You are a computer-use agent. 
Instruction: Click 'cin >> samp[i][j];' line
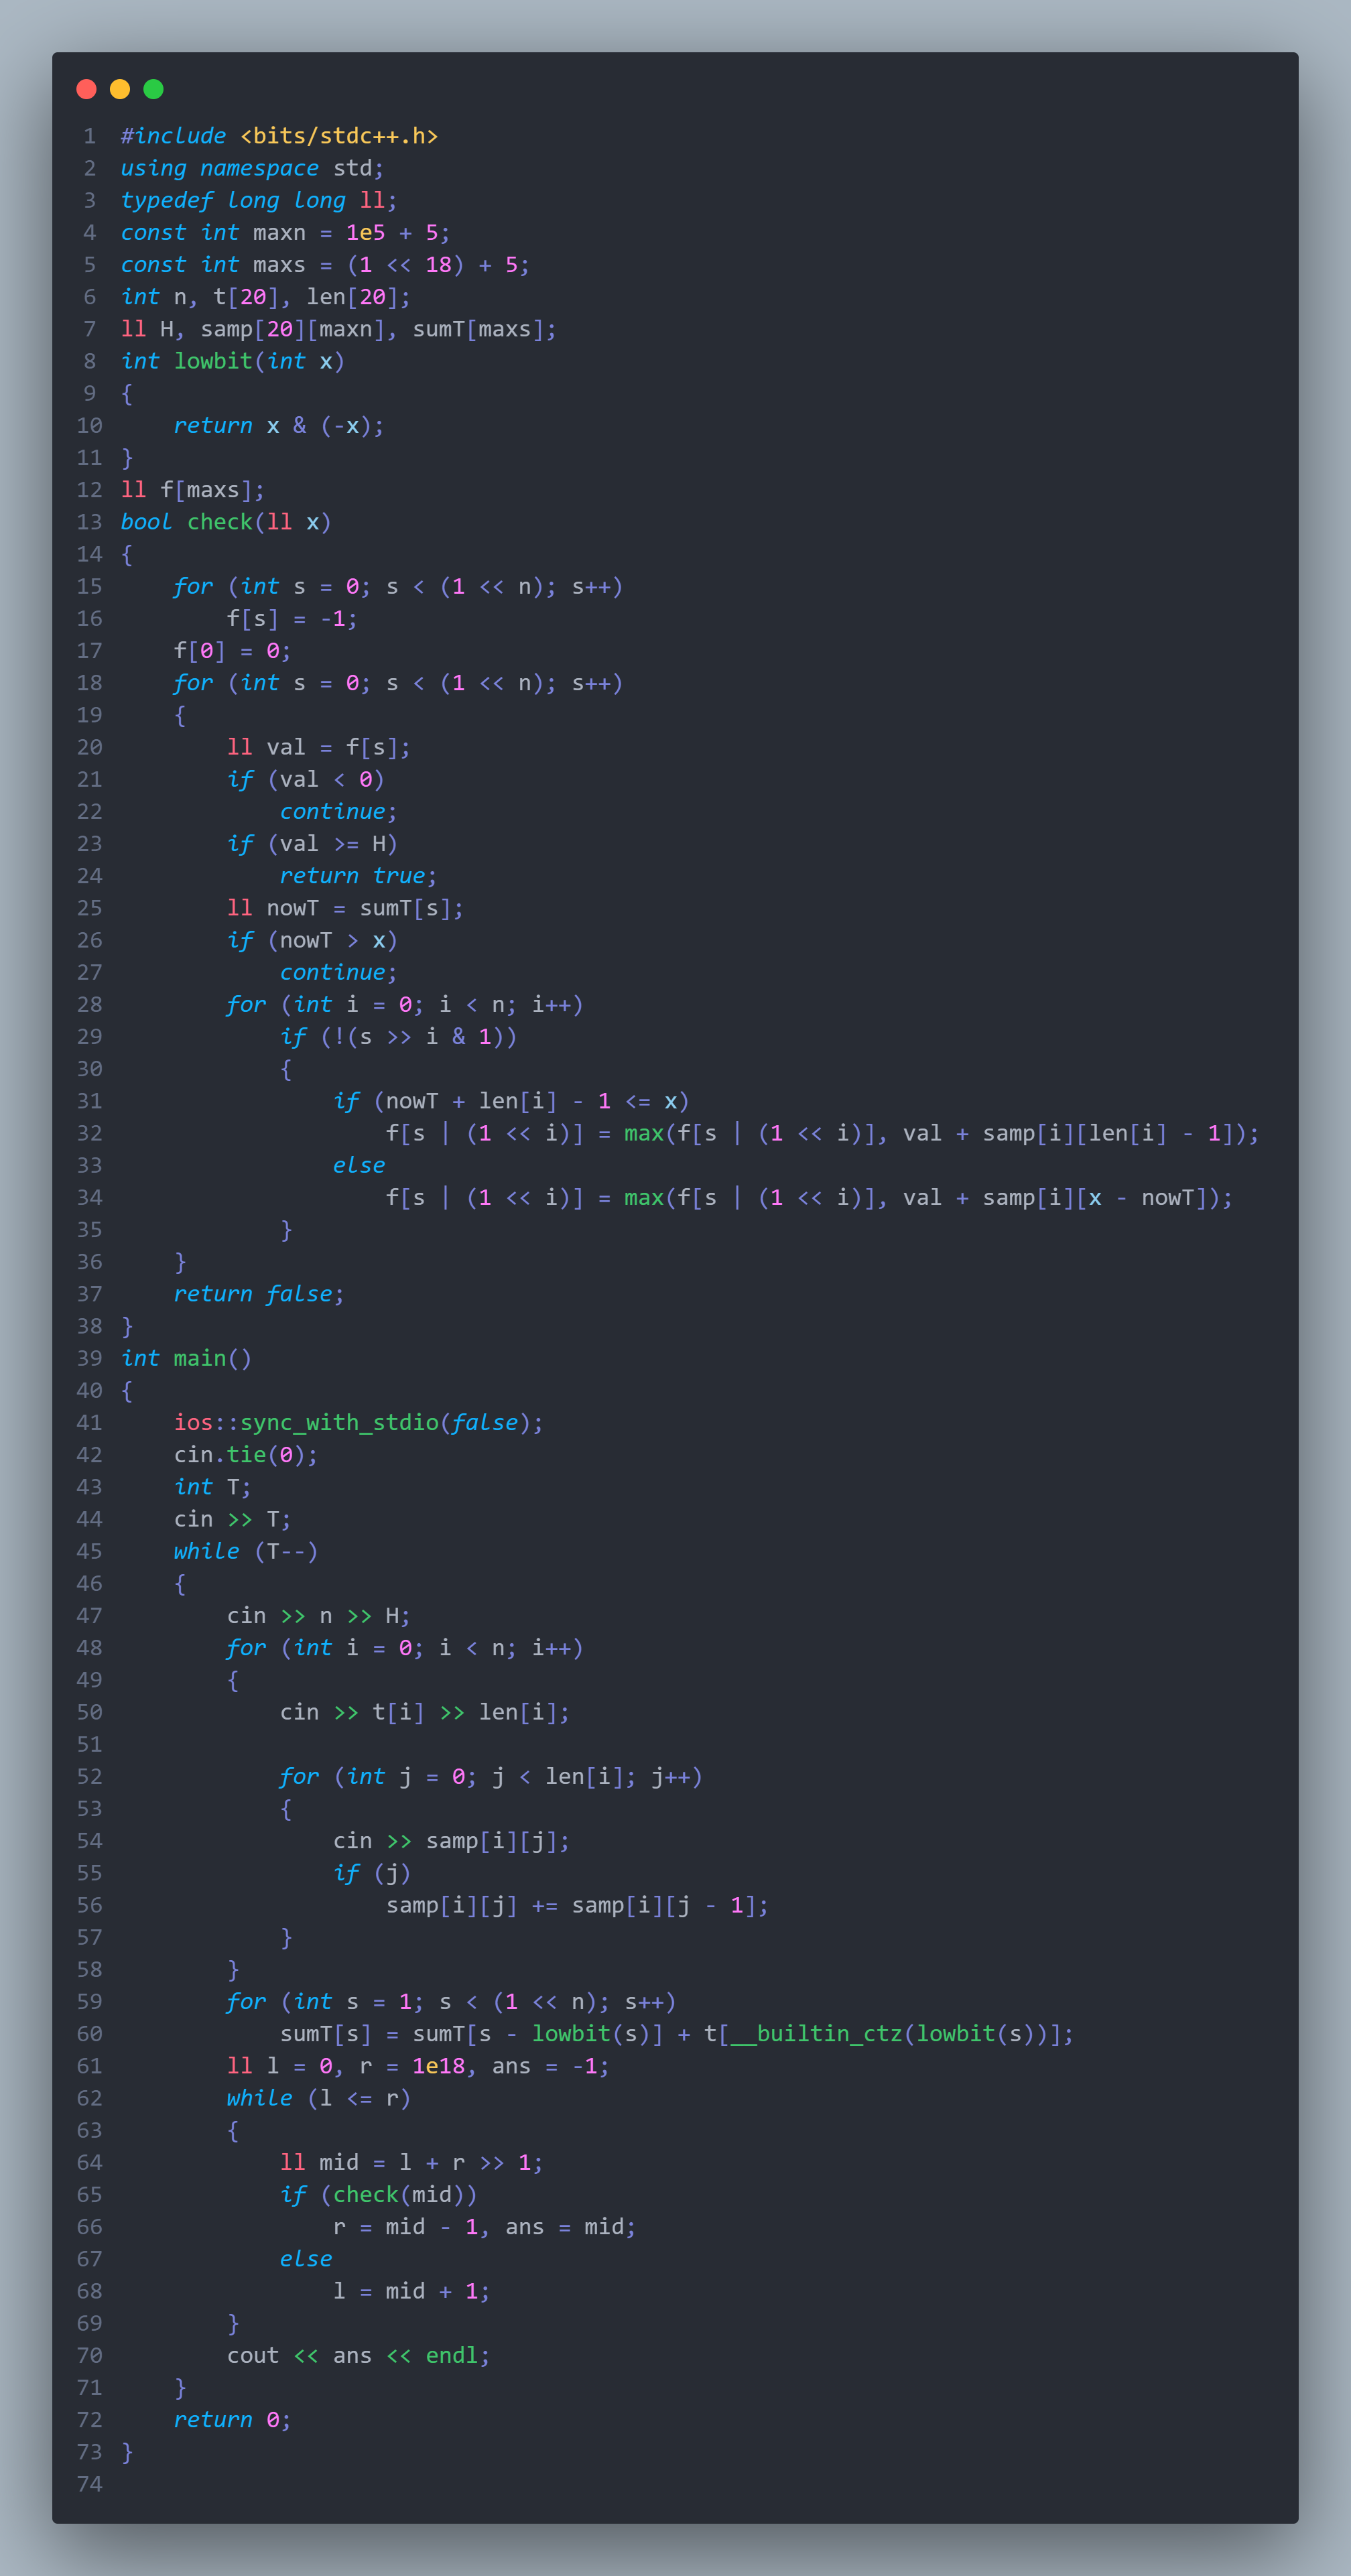451,1841
